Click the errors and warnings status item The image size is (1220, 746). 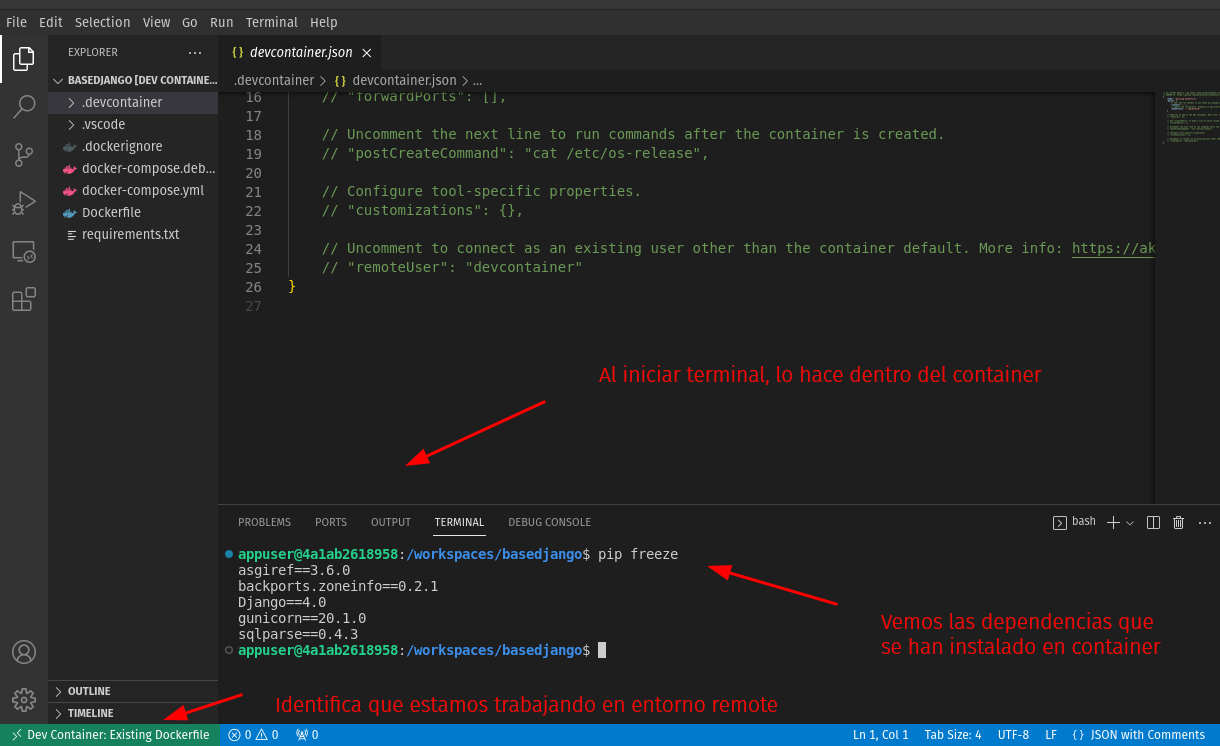[253, 735]
